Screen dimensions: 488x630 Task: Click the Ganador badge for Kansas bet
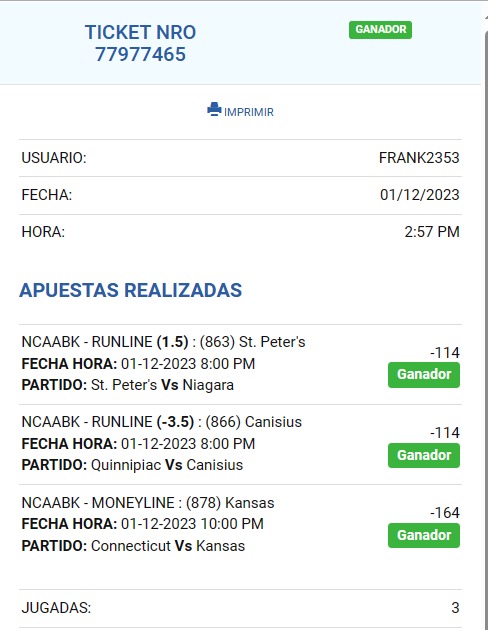click(x=424, y=535)
